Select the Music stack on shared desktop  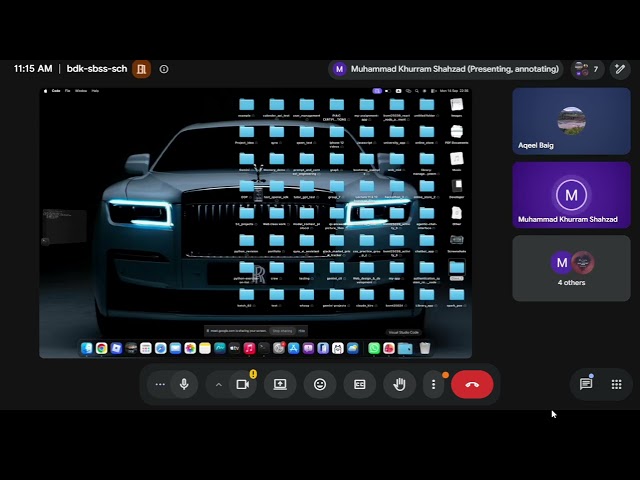click(x=456, y=161)
